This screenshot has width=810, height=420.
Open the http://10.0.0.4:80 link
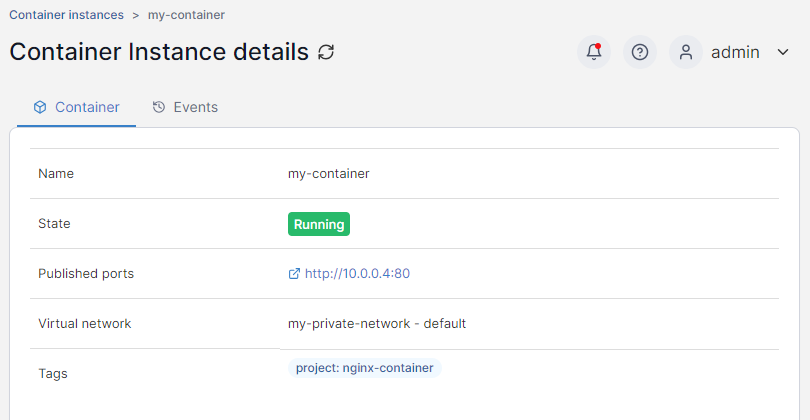(x=357, y=273)
